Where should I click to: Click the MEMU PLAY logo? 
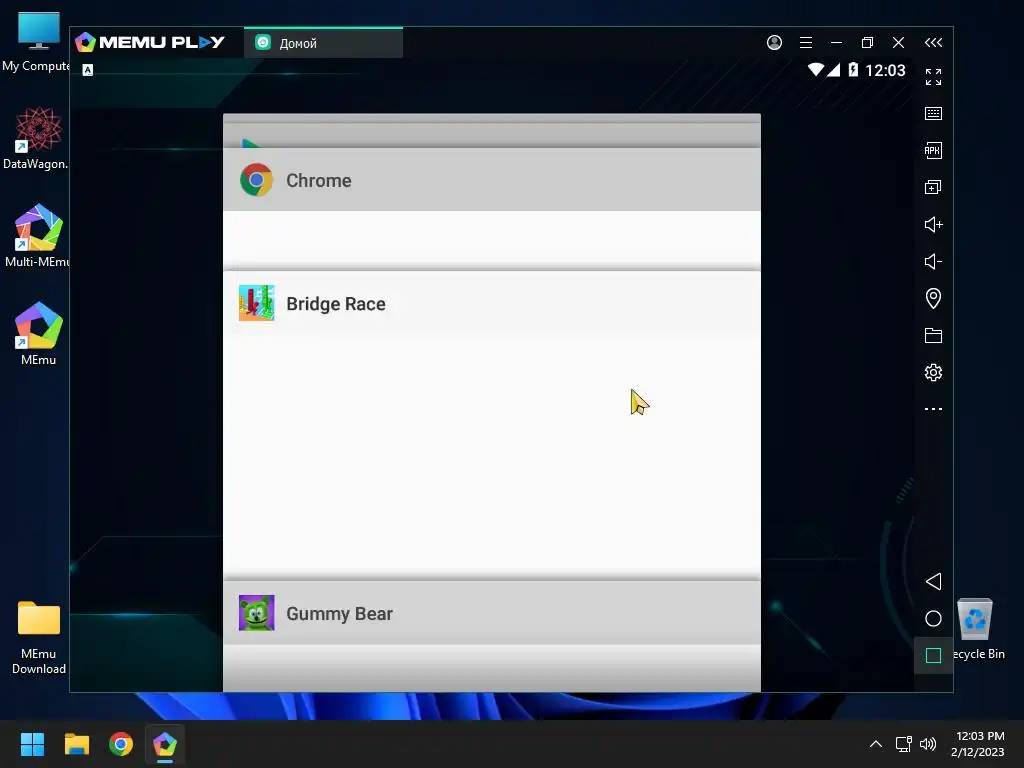tap(150, 42)
